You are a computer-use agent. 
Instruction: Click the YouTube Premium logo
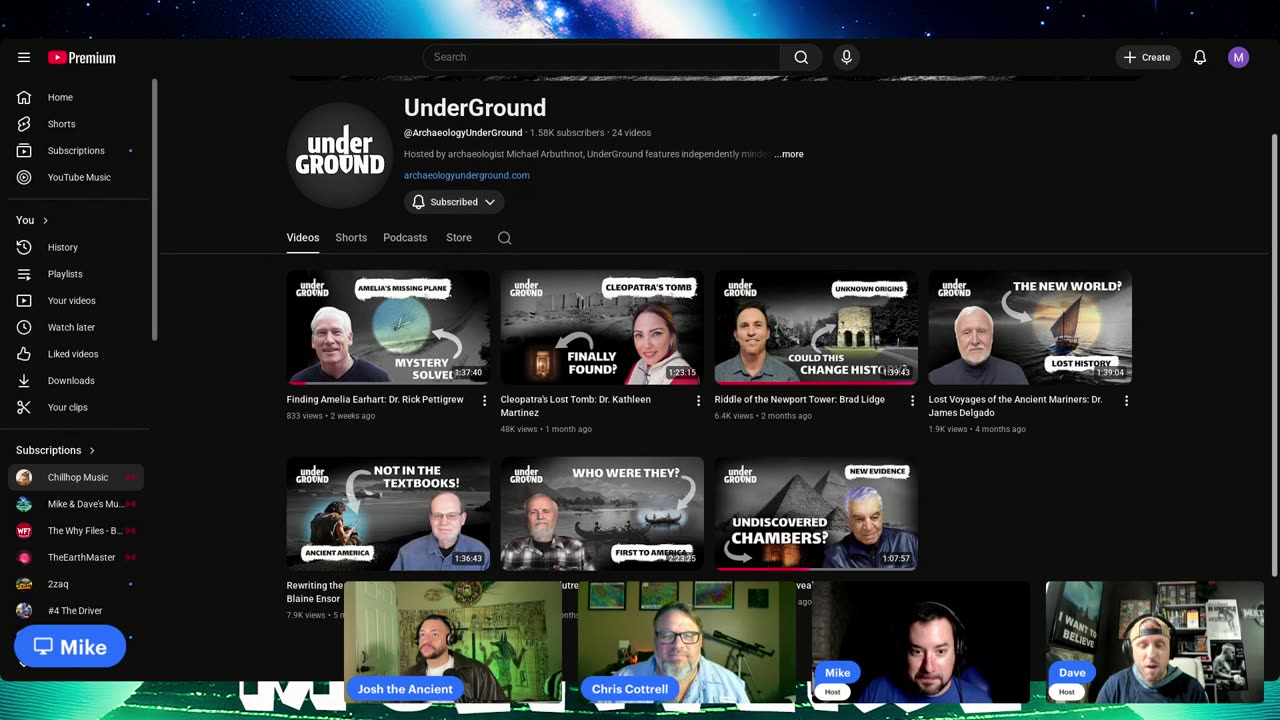pyautogui.click(x=82, y=58)
